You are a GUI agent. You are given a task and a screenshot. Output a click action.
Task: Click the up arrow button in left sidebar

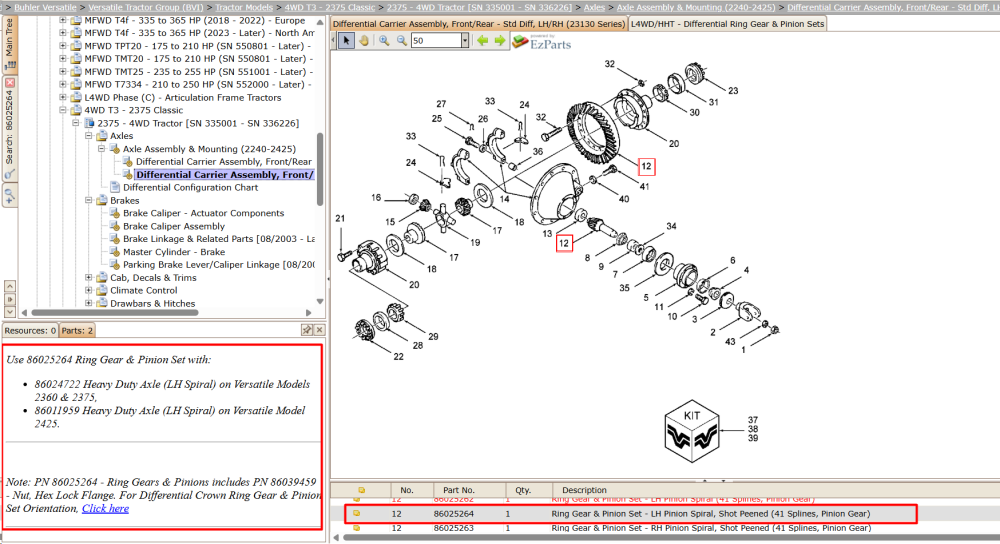coord(10,286)
